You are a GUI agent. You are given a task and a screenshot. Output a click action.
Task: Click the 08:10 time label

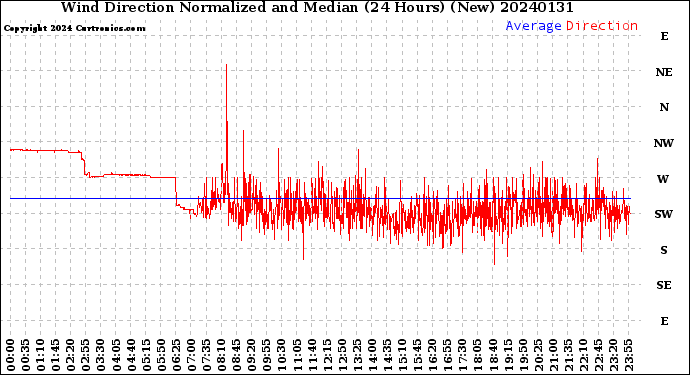[221, 355]
